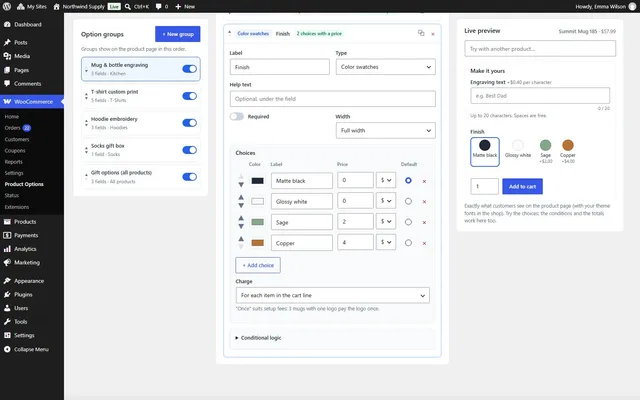Open price unit dropdown for Copper
This screenshot has height=400, width=640.
coord(386,242)
